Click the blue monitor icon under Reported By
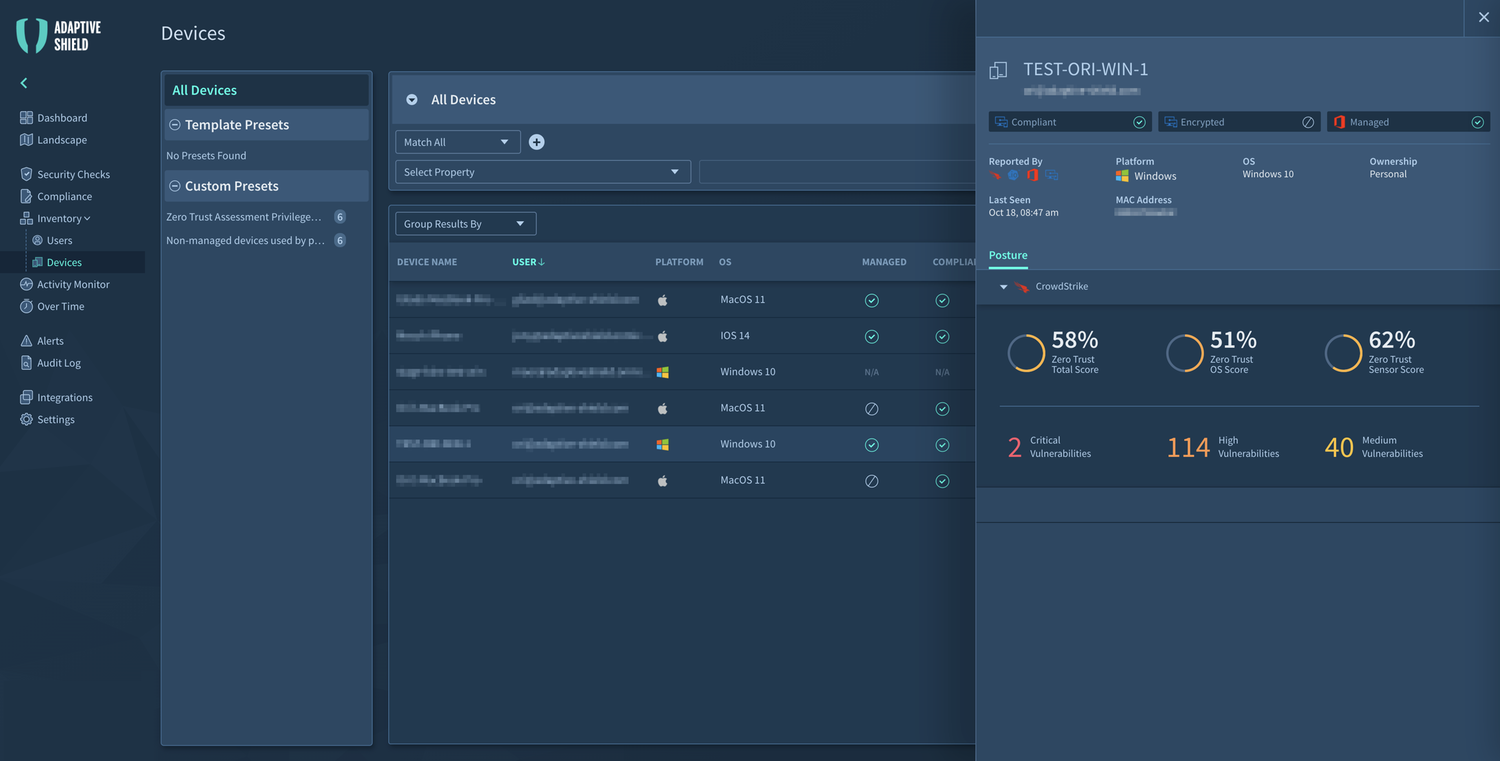 (x=1051, y=175)
